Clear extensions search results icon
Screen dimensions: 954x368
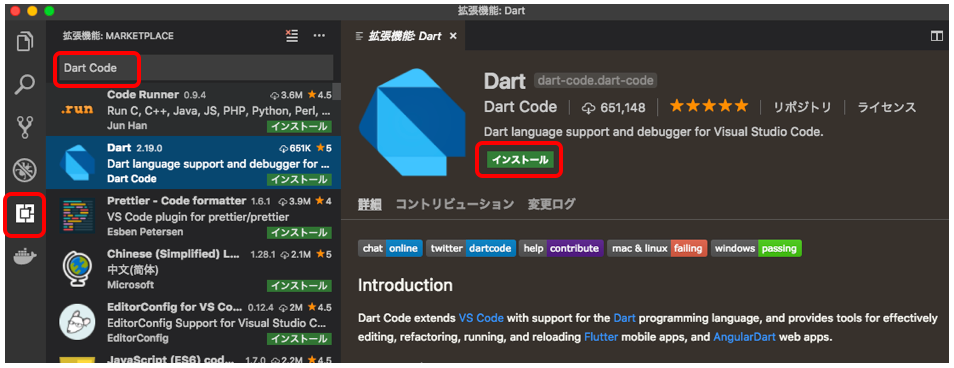click(292, 36)
